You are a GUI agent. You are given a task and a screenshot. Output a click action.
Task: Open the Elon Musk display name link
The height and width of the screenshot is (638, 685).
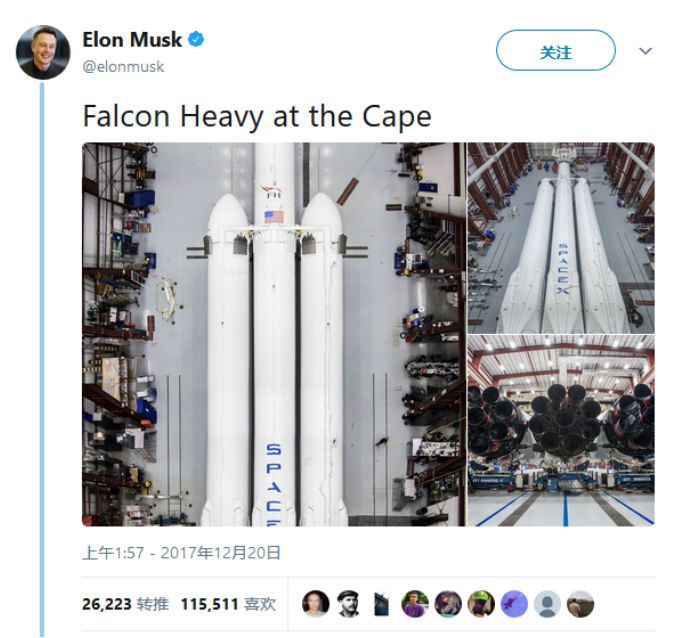[x=131, y=40]
